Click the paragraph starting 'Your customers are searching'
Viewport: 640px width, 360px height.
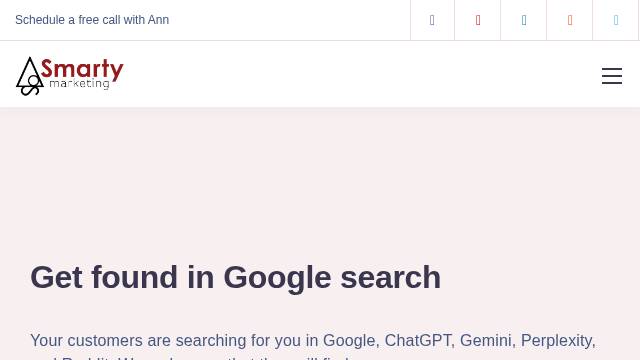point(313,346)
